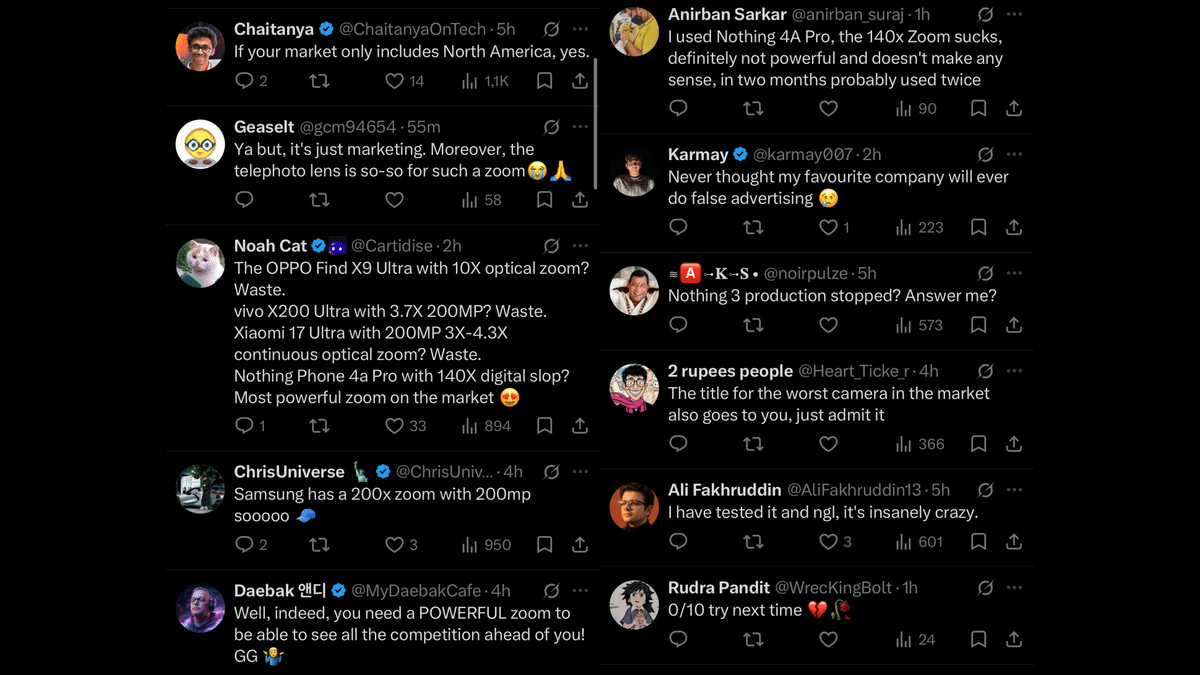Click the left column scrollbar

[x=596, y=124]
